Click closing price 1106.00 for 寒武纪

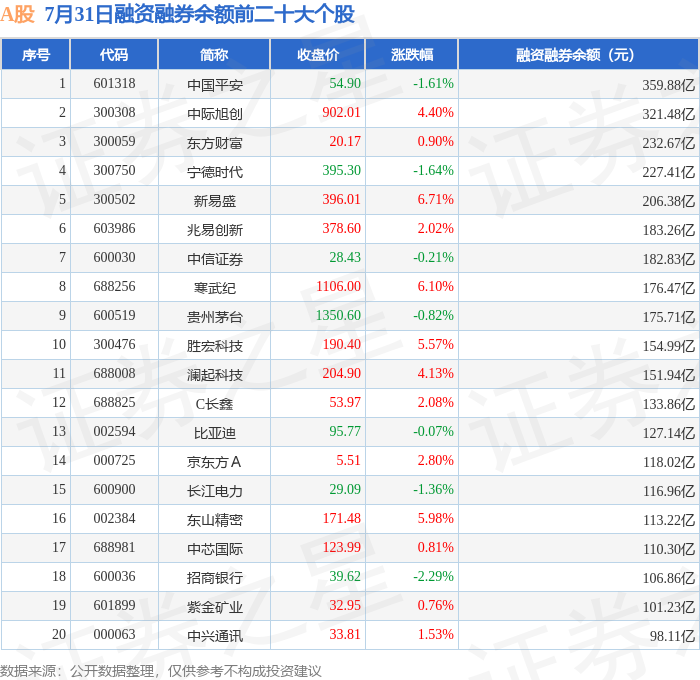coord(338,286)
